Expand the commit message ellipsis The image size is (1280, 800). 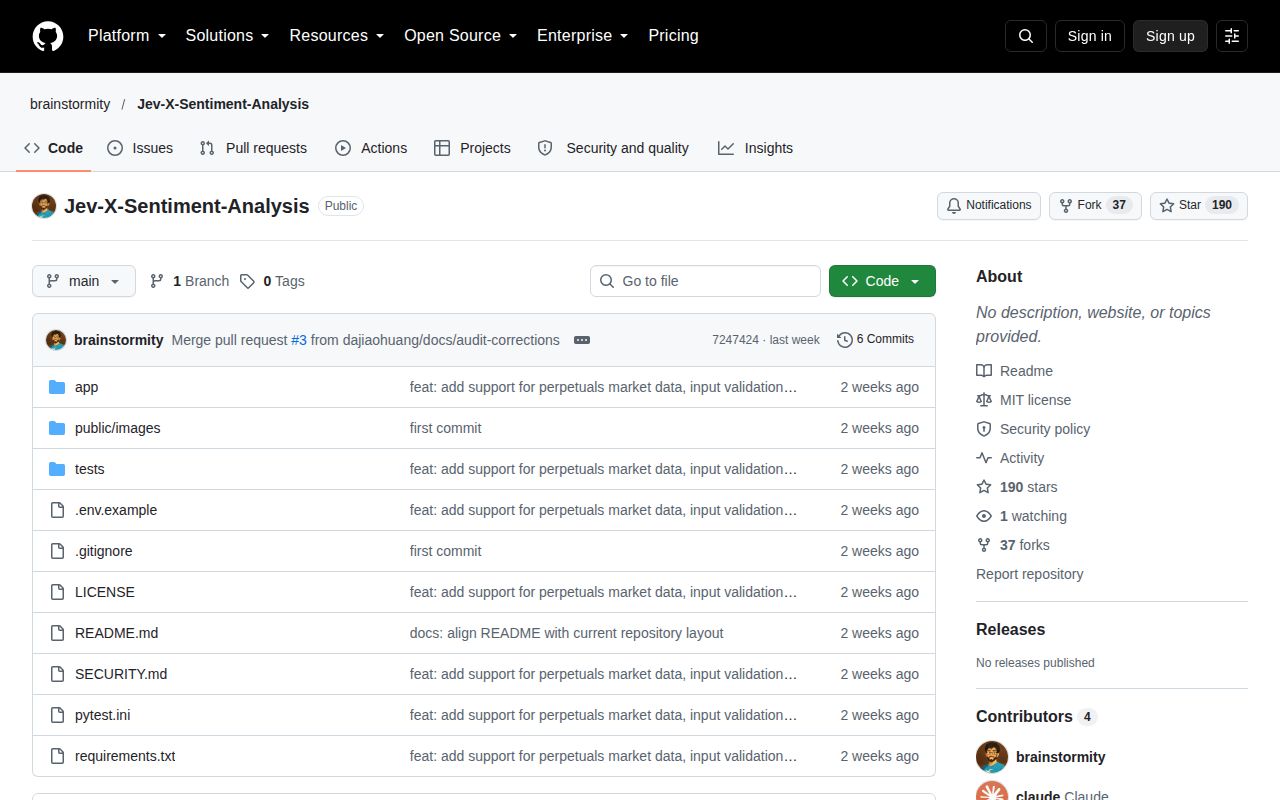tap(582, 340)
